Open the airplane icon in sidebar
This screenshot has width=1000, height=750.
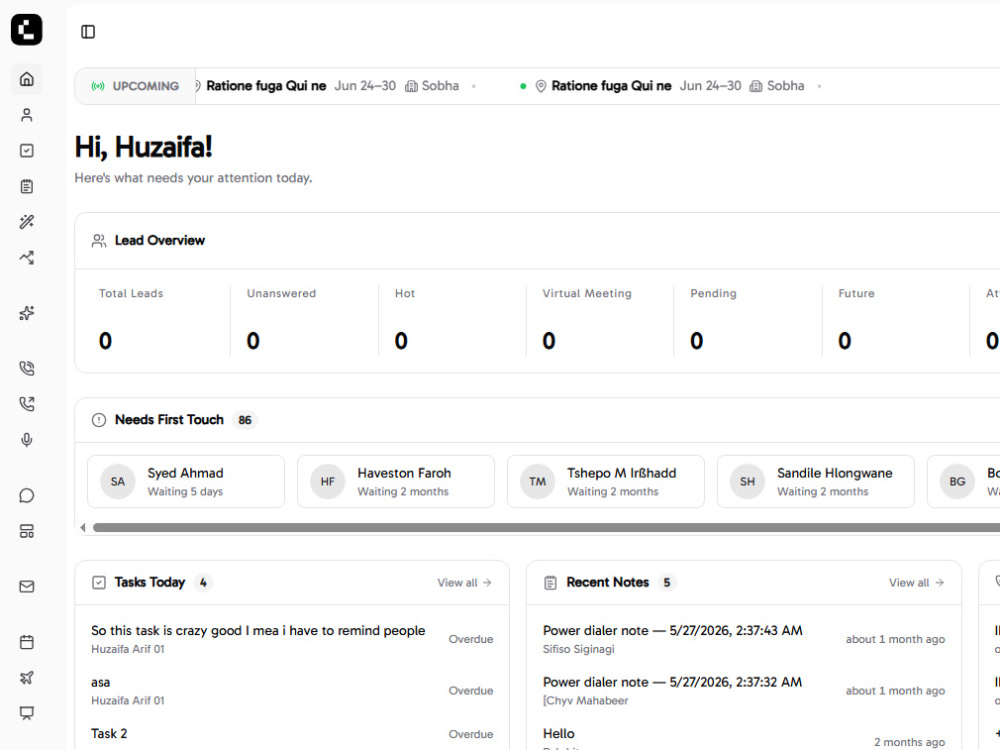27,677
